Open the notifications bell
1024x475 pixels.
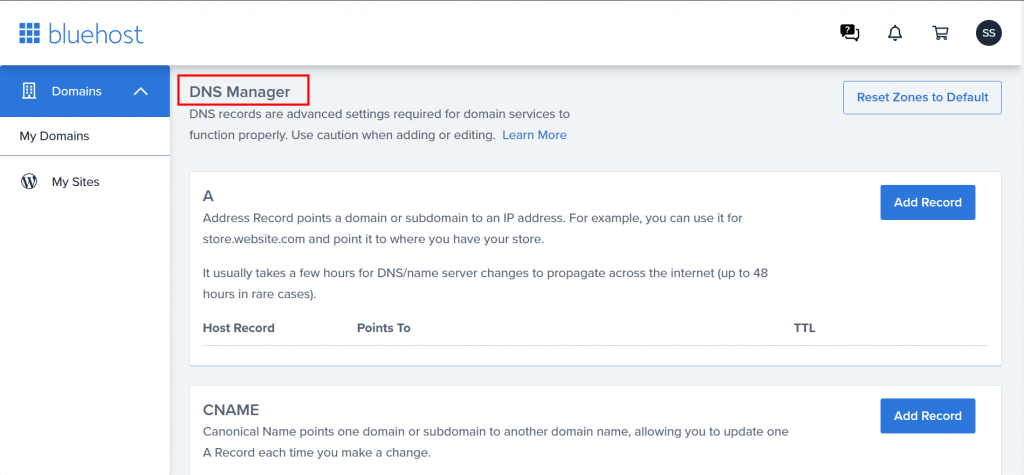point(895,33)
